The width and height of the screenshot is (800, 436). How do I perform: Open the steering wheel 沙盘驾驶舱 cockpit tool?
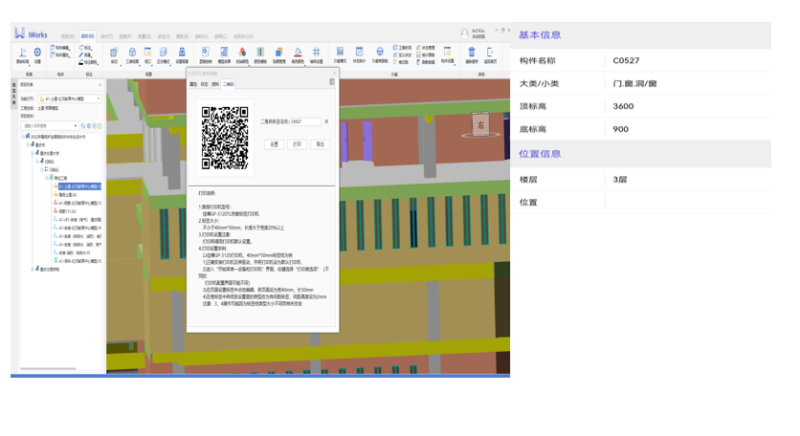[380, 55]
